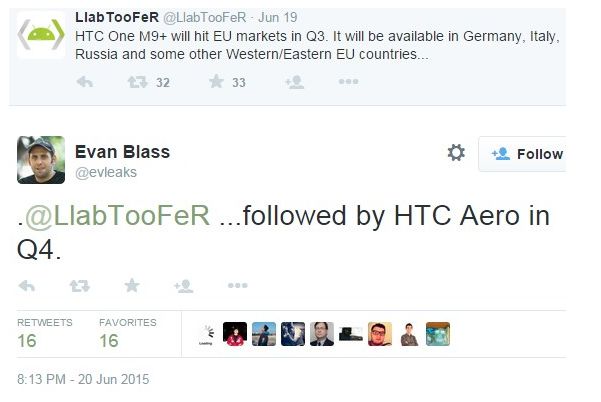This screenshot has width=601, height=402.
Task: Click follow-user icon under LlabTooFeR tweet
Action: click(295, 82)
